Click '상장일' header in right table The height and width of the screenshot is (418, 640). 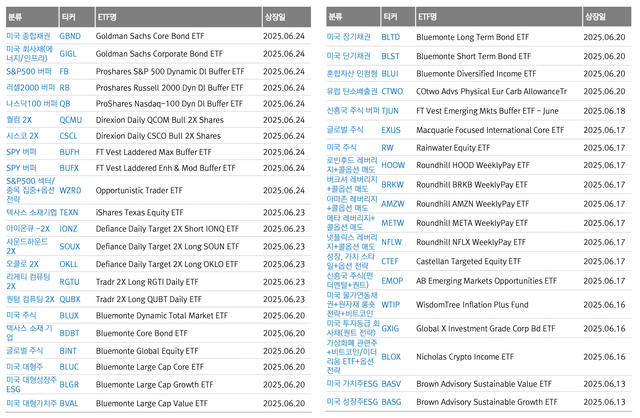pyautogui.click(x=595, y=17)
